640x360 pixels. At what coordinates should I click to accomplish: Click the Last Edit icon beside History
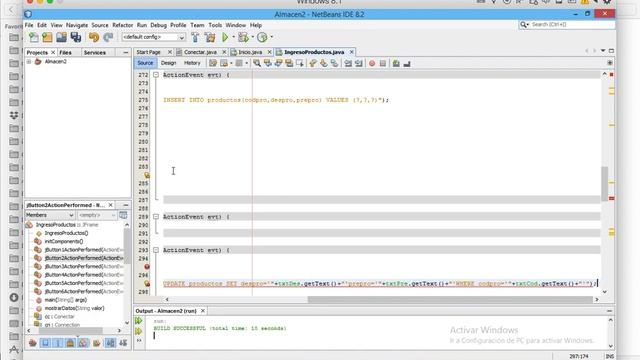pyautogui.click(x=213, y=63)
